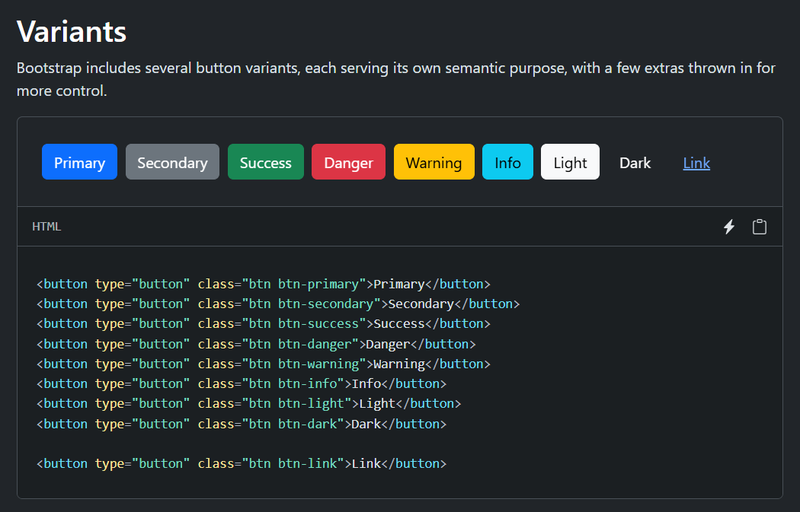
Task: Click the white Light button
Action: click(x=570, y=162)
